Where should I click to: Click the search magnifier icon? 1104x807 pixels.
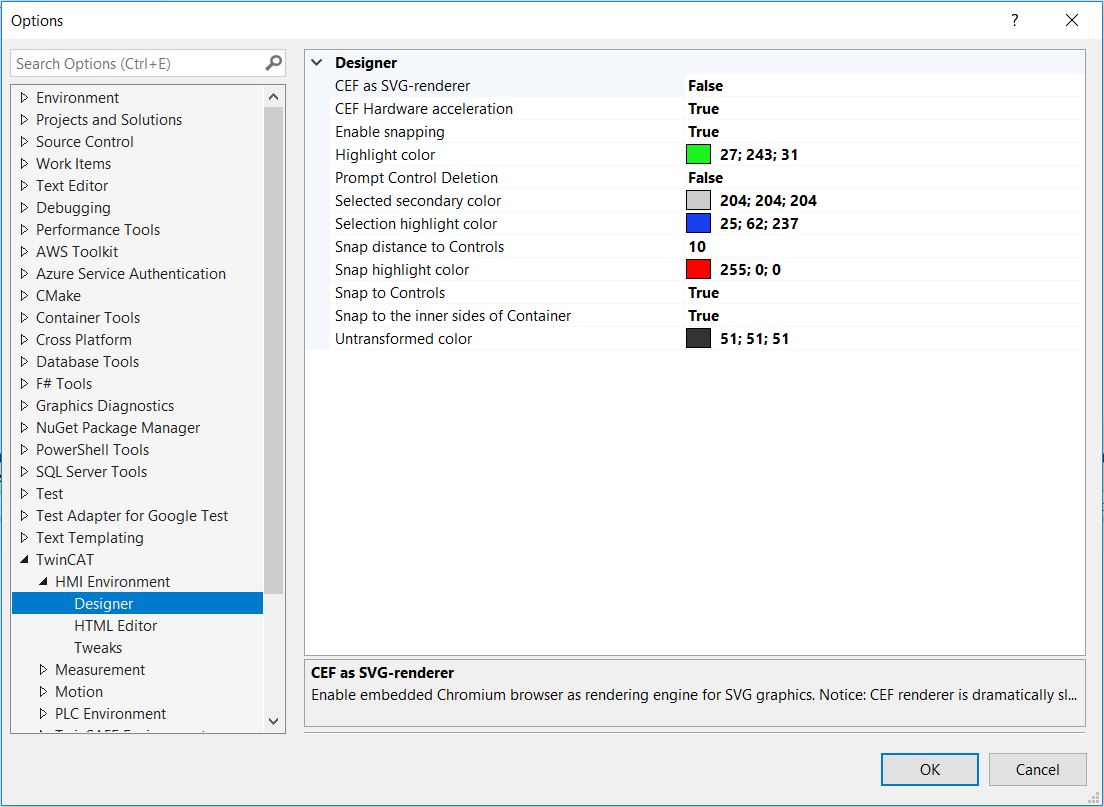click(x=273, y=63)
